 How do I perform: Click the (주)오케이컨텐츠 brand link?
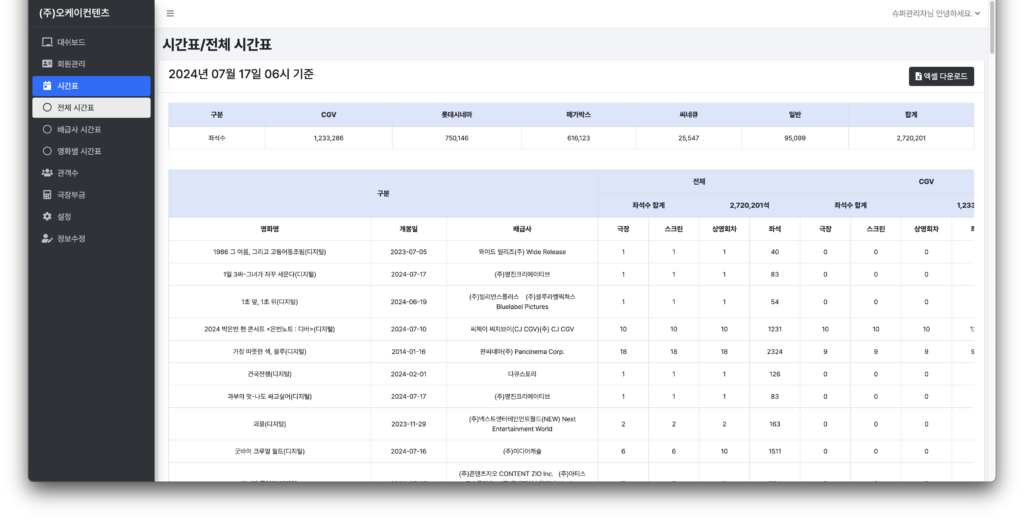(x=74, y=13)
